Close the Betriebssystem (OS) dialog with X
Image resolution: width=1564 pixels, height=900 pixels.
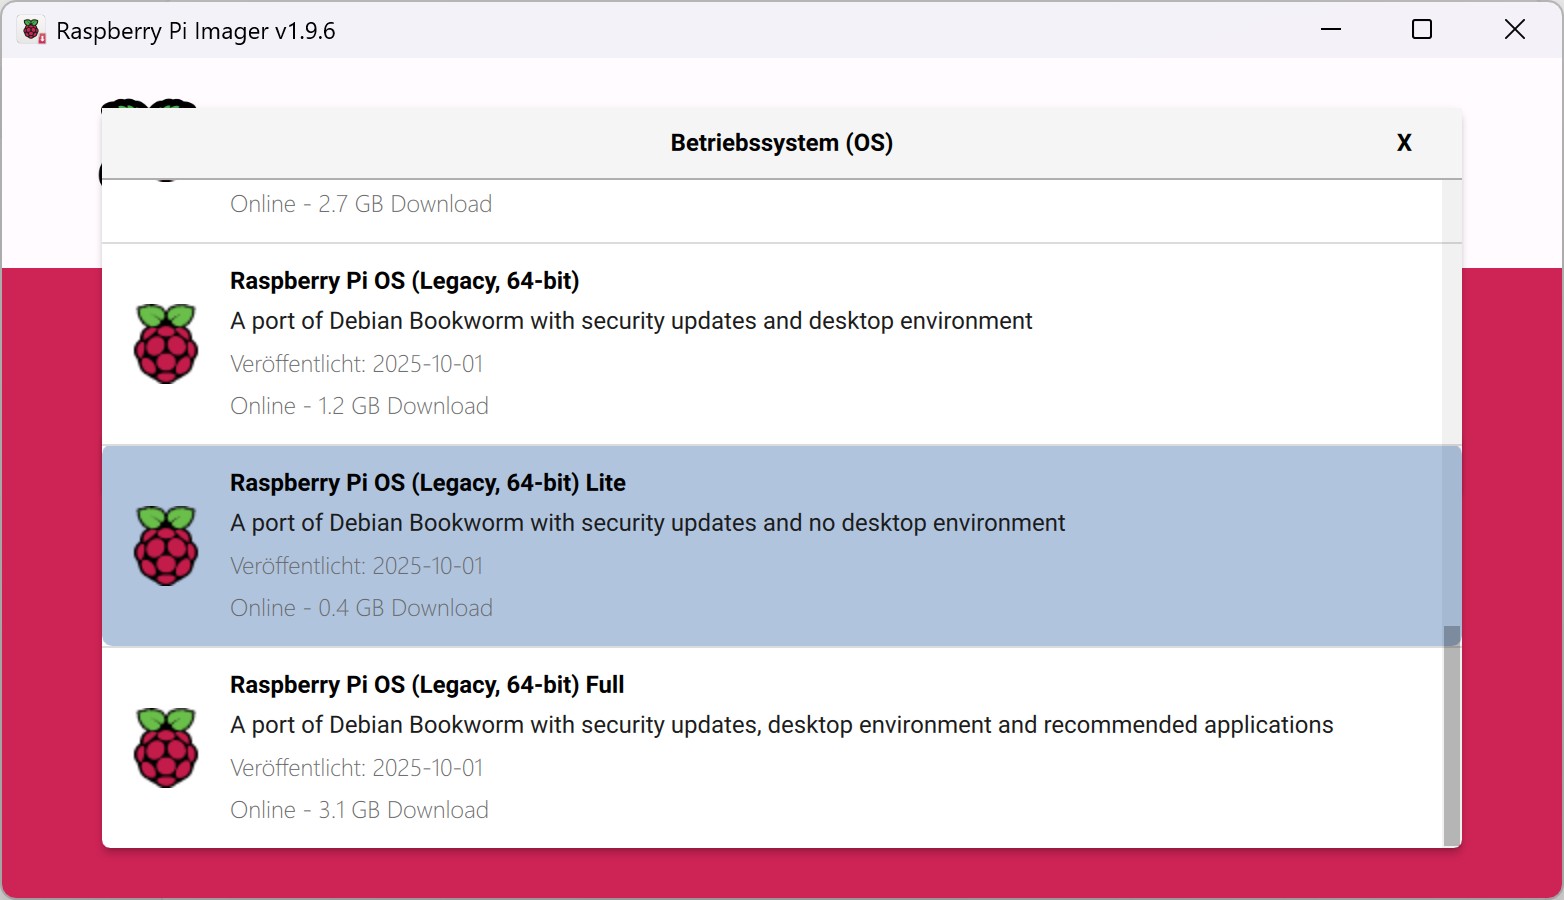(1404, 143)
